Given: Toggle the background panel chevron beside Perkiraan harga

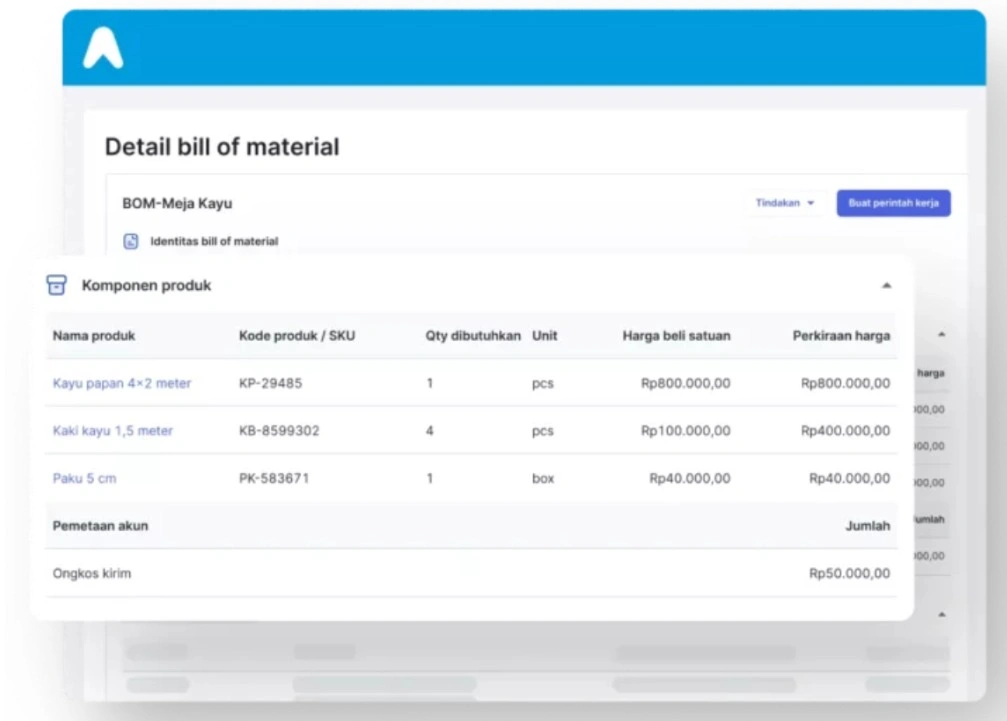Looking at the screenshot, I should pyautogui.click(x=941, y=334).
